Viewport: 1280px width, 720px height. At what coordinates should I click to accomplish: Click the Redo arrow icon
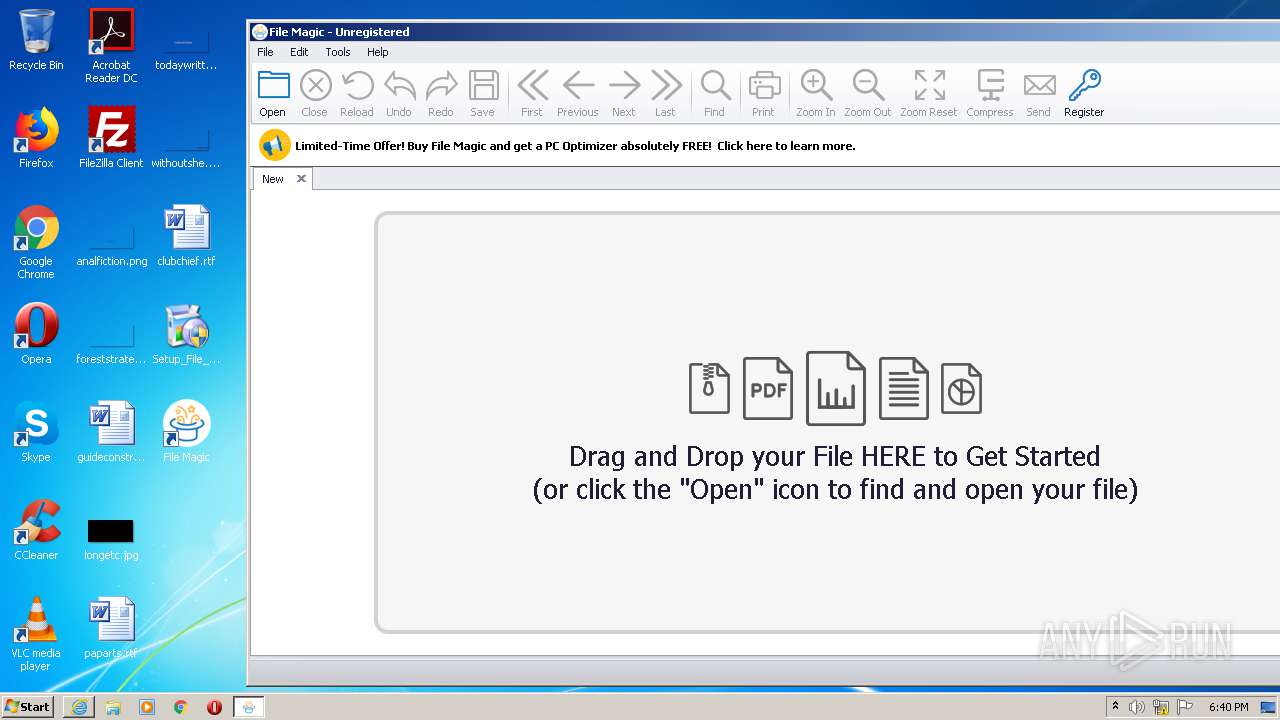tap(441, 87)
